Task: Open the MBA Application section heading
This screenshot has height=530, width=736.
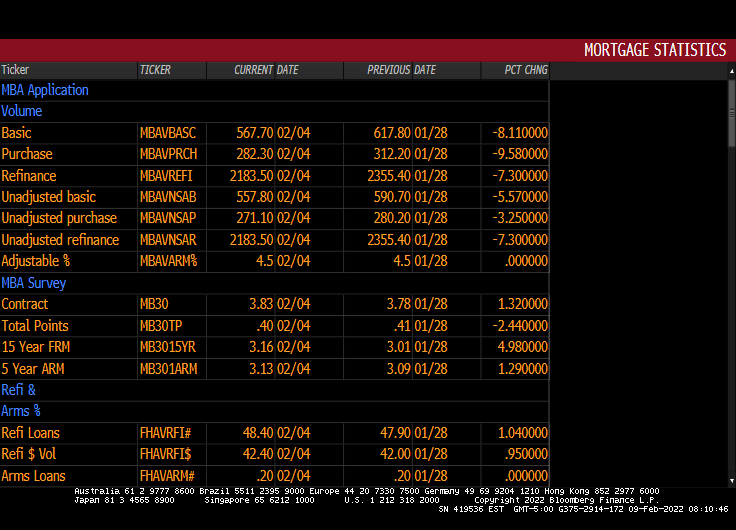Action: tap(45, 90)
